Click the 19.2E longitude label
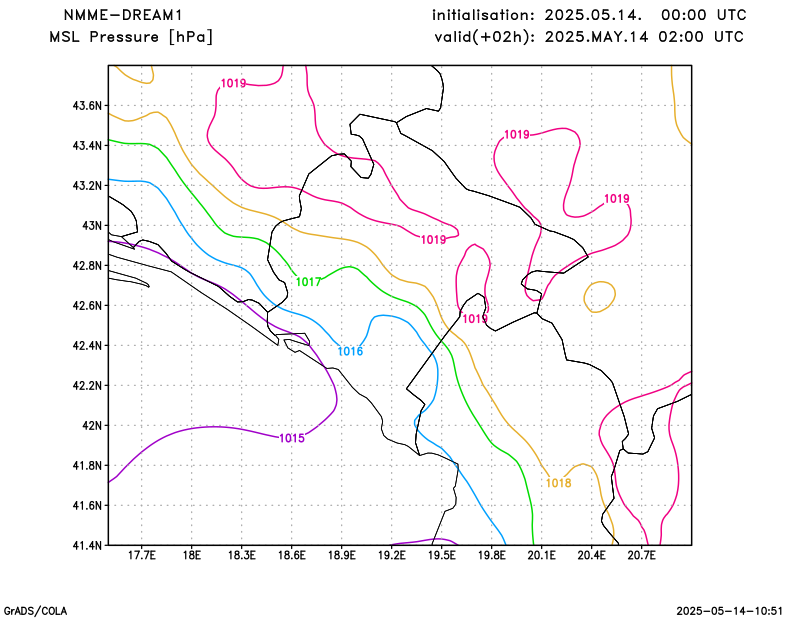Screen dimensions: 800x618 coord(391,555)
